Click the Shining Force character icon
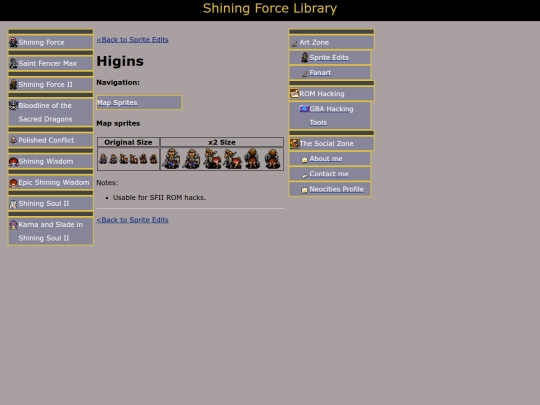The width and height of the screenshot is (540, 405). coord(13,42)
